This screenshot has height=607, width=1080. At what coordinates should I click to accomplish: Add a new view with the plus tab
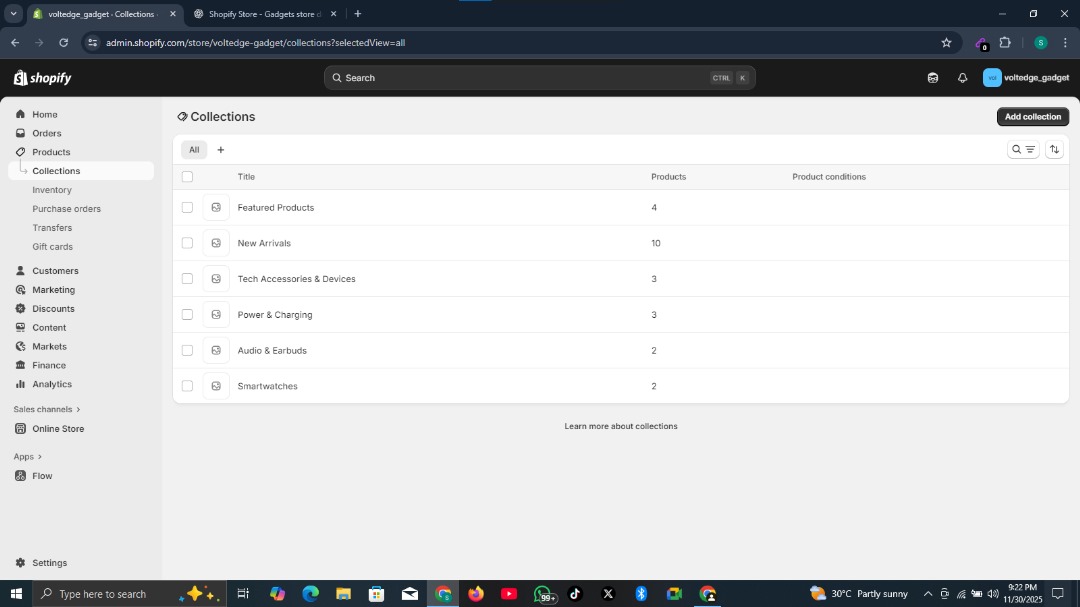click(220, 149)
